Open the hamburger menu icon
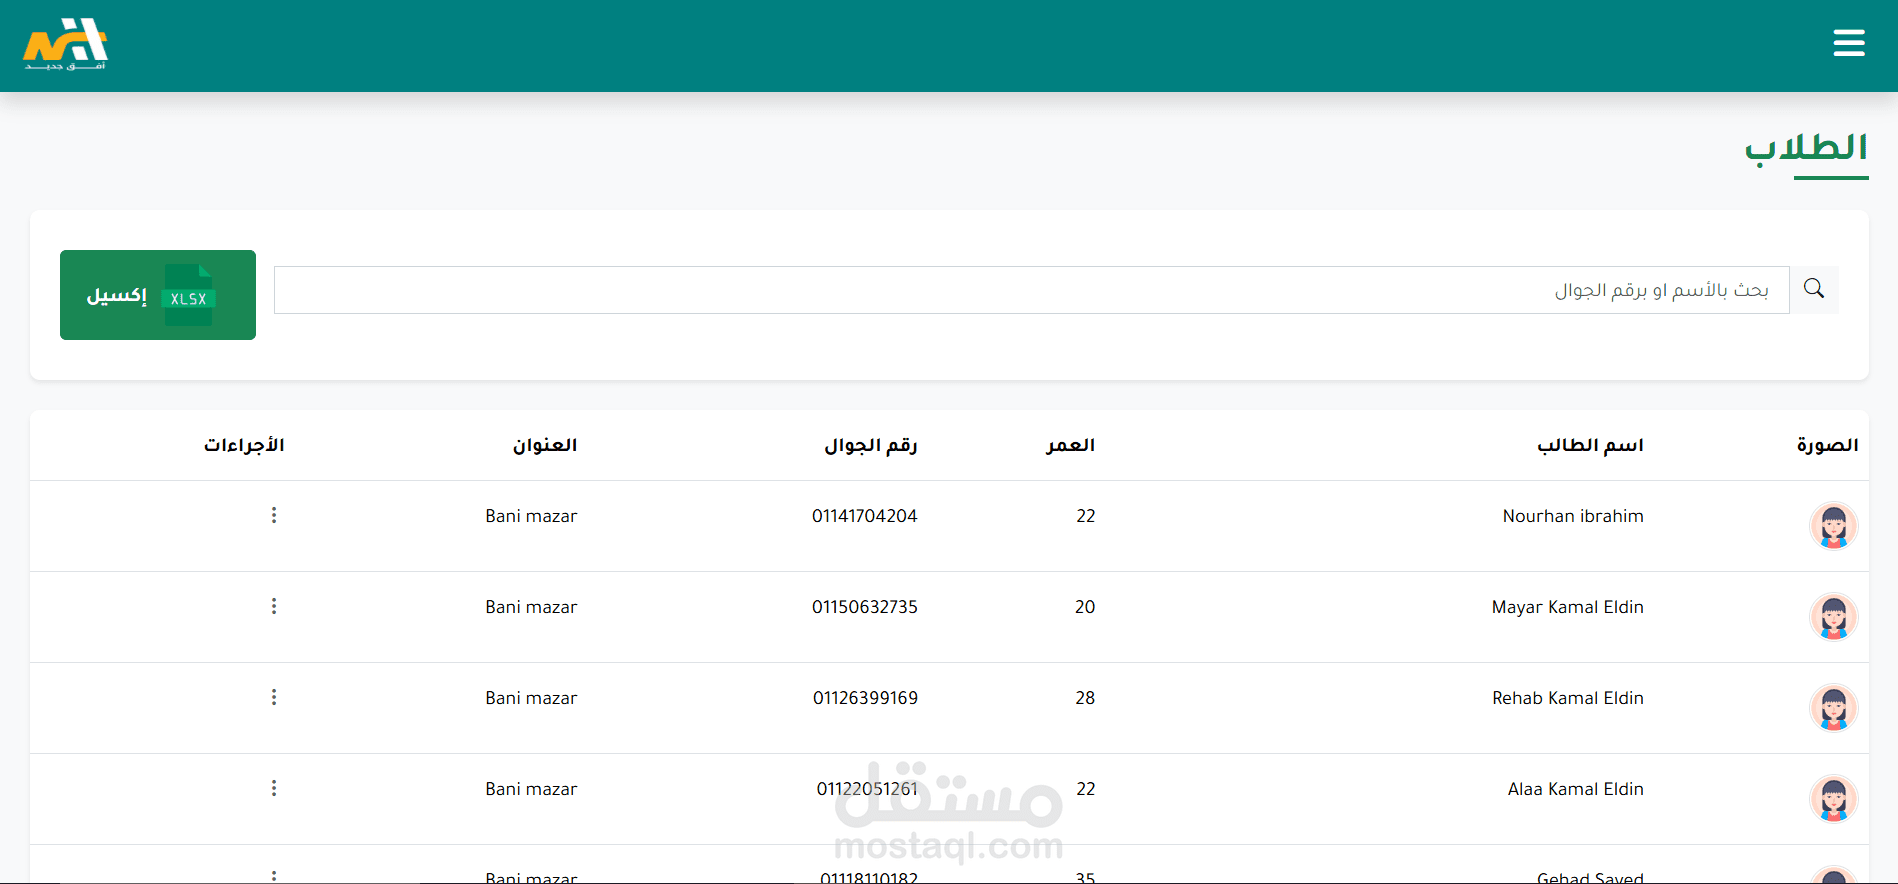The height and width of the screenshot is (884, 1898). point(1848,43)
